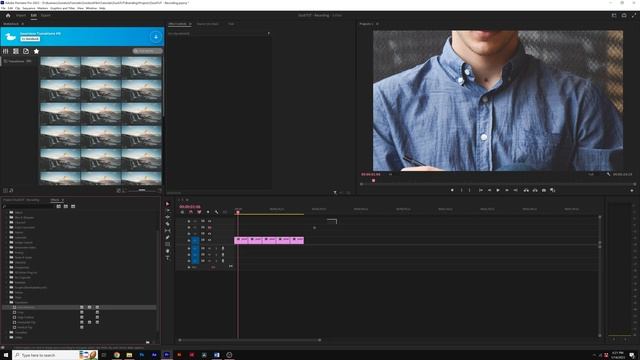Toggle lock on V1 track
The width and height of the screenshot is (640, 360).
189,240
